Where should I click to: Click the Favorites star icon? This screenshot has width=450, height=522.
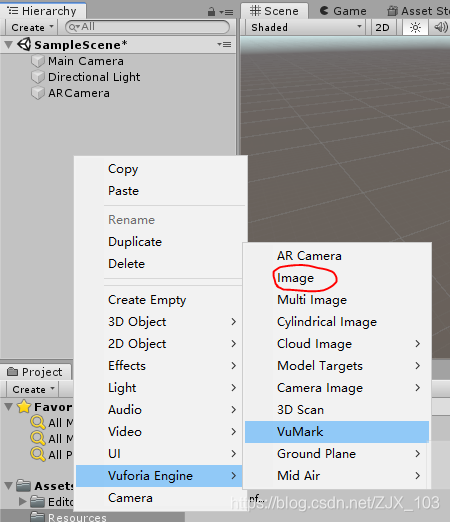click(x=24, y=407)
